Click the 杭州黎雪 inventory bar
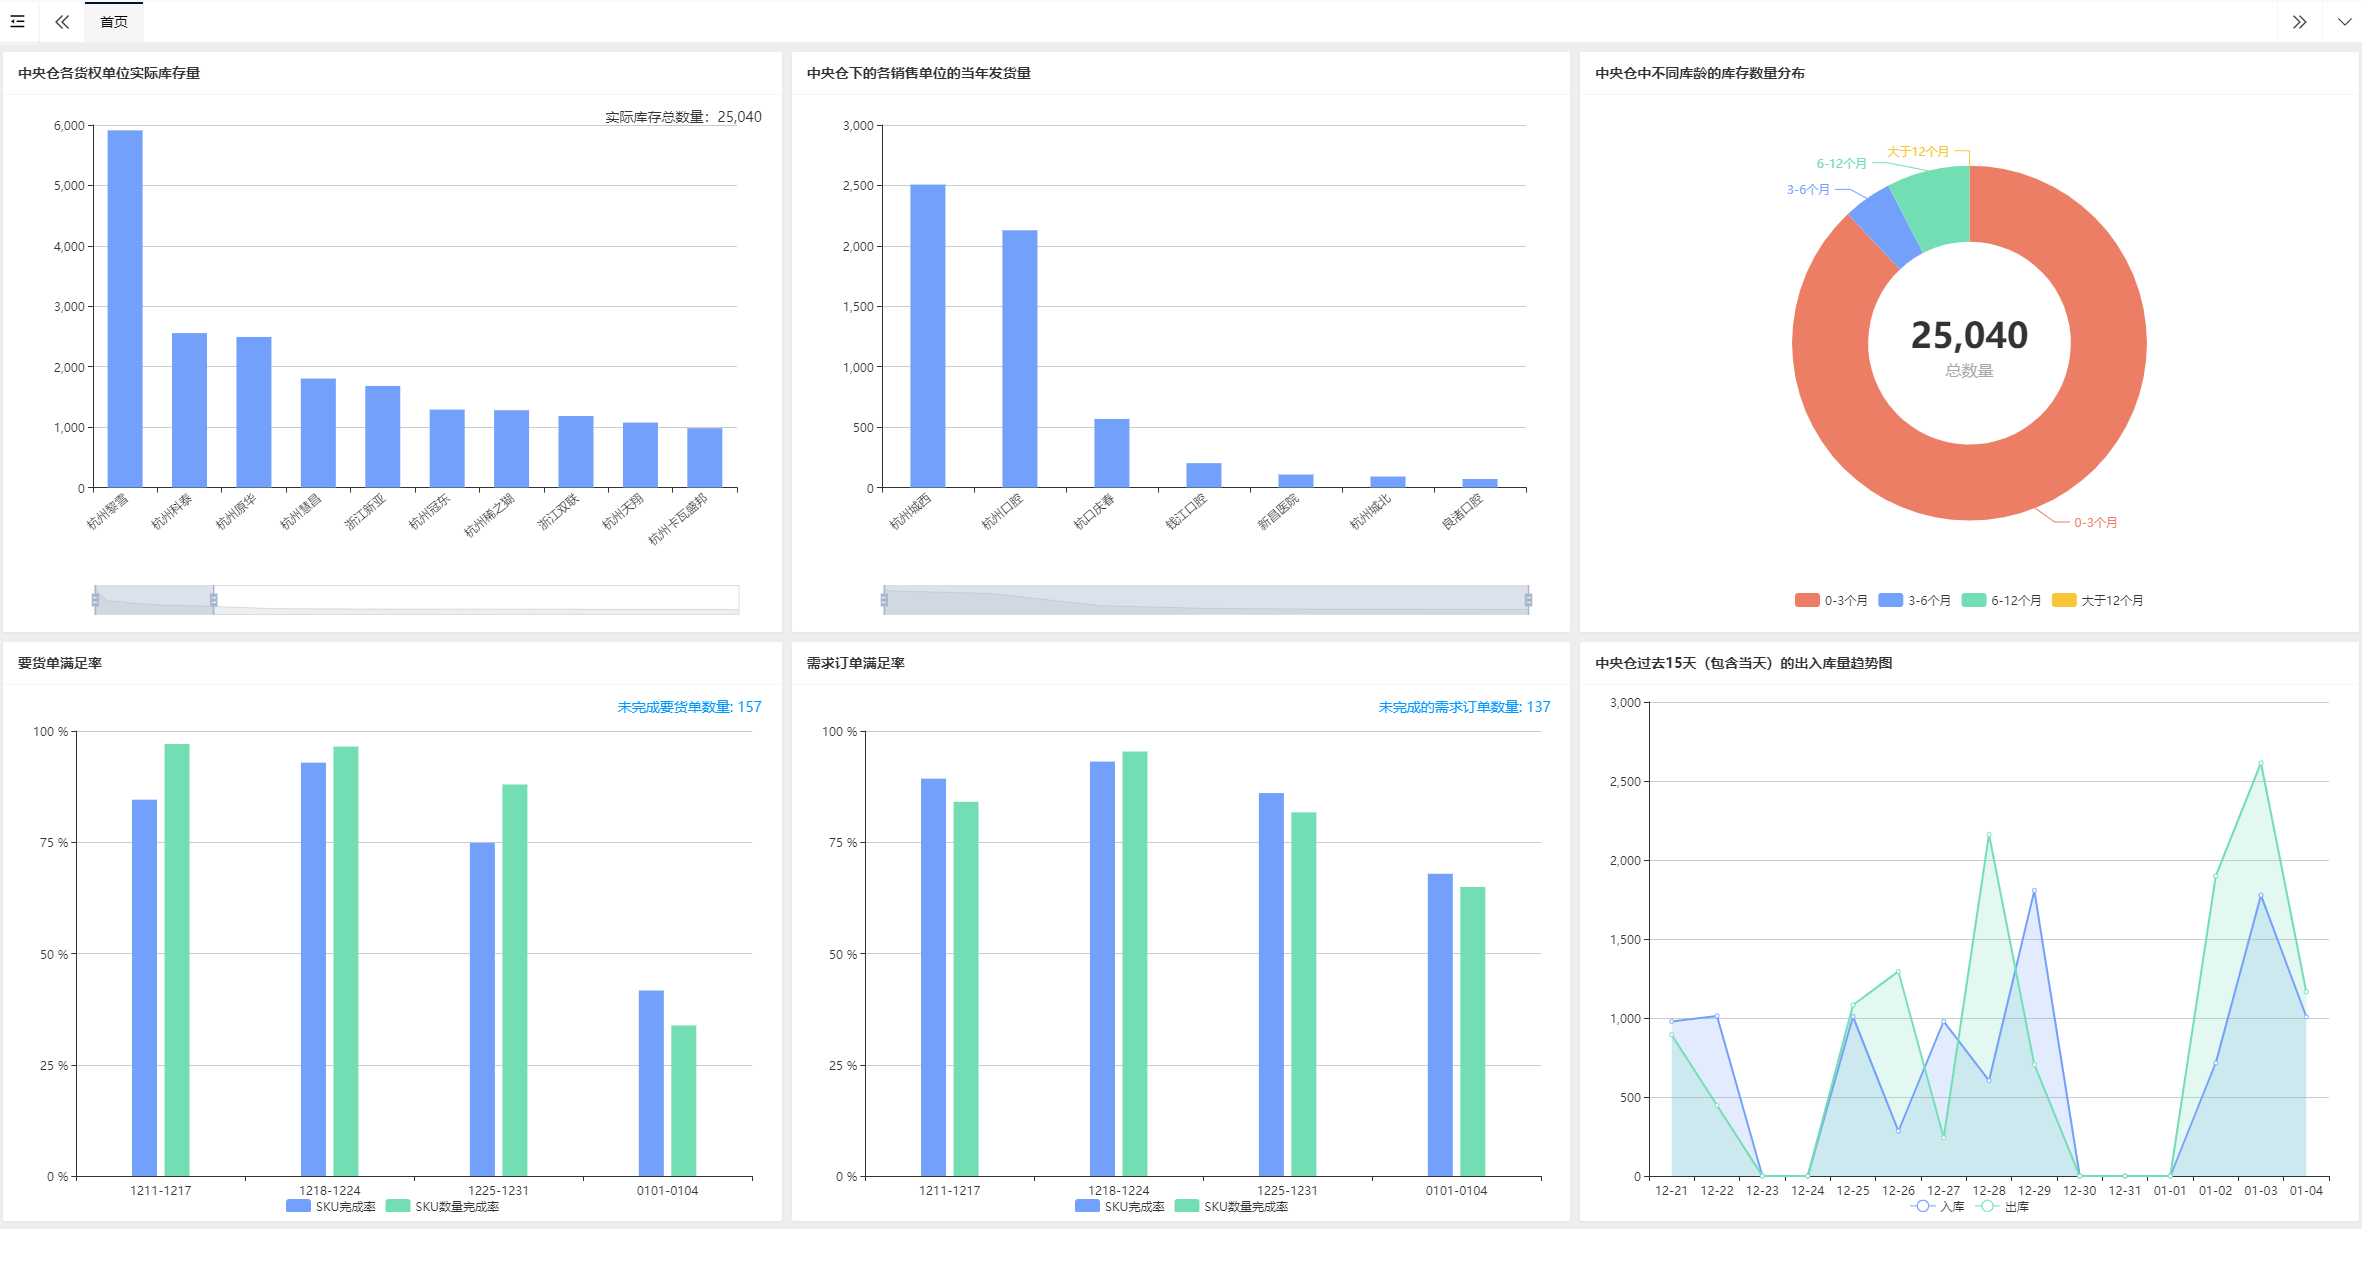 [x=125, y=309]
